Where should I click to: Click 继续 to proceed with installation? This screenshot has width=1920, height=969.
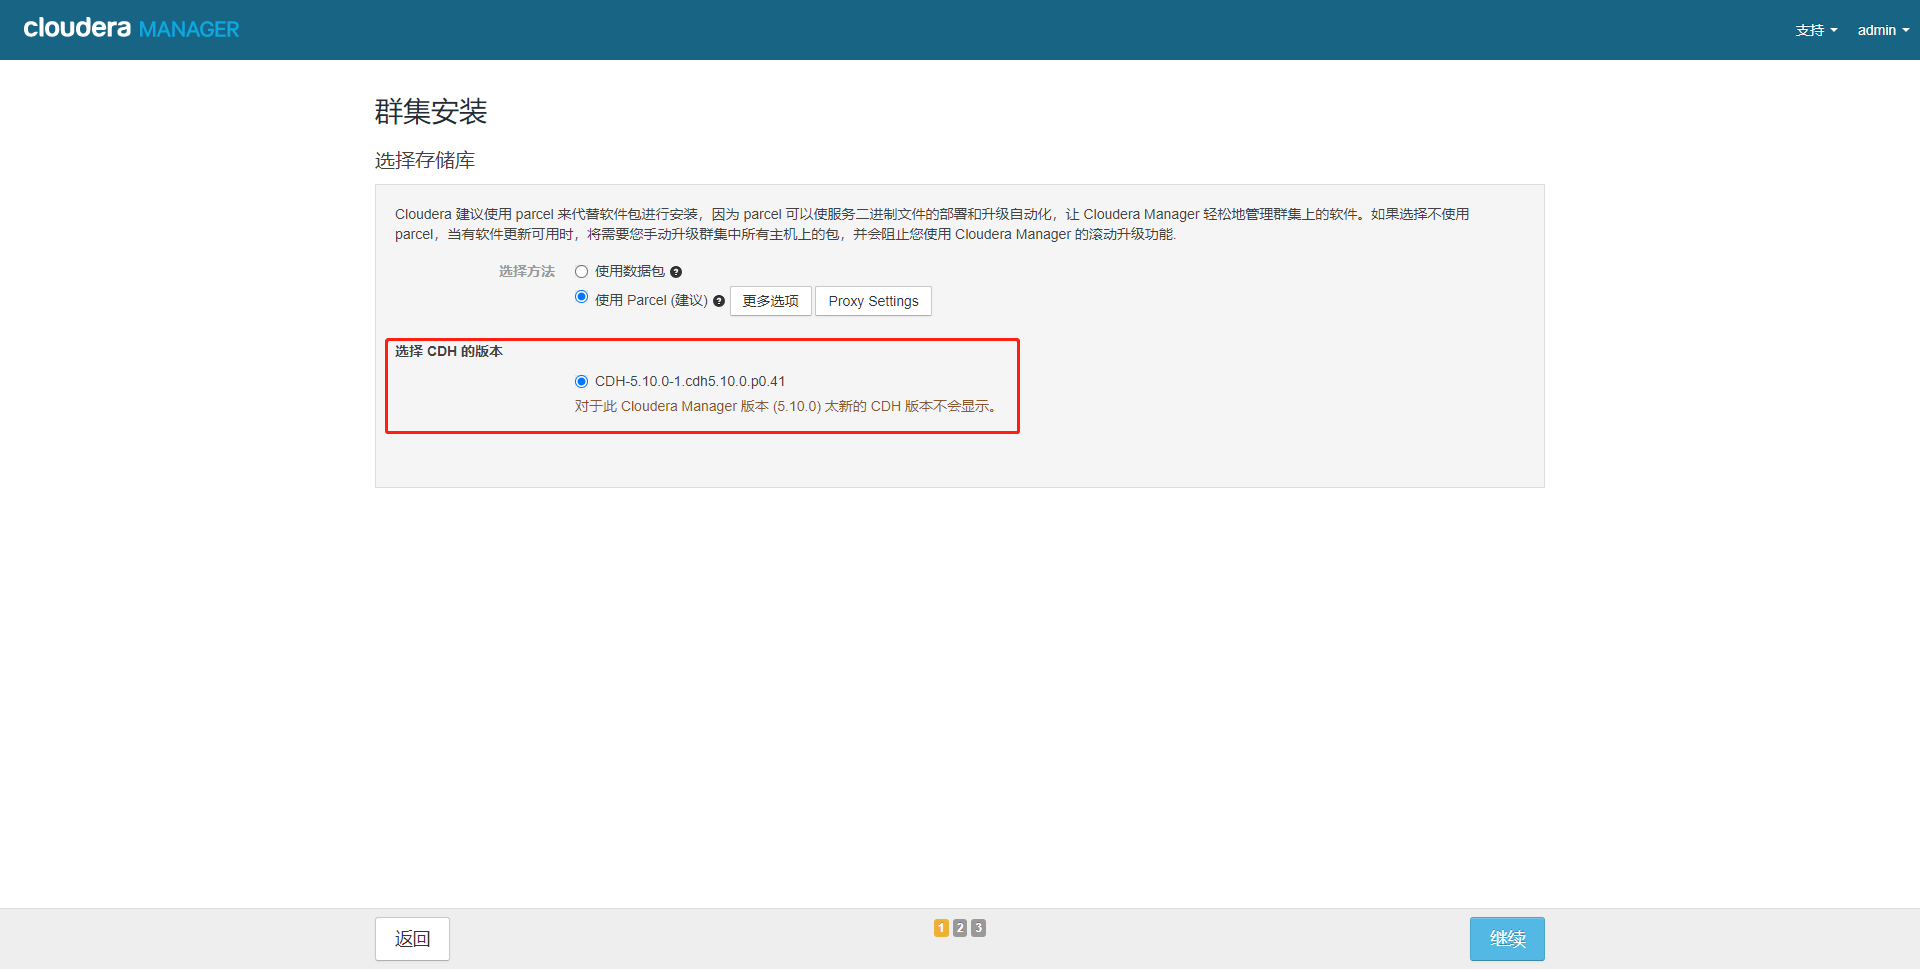1507,938
